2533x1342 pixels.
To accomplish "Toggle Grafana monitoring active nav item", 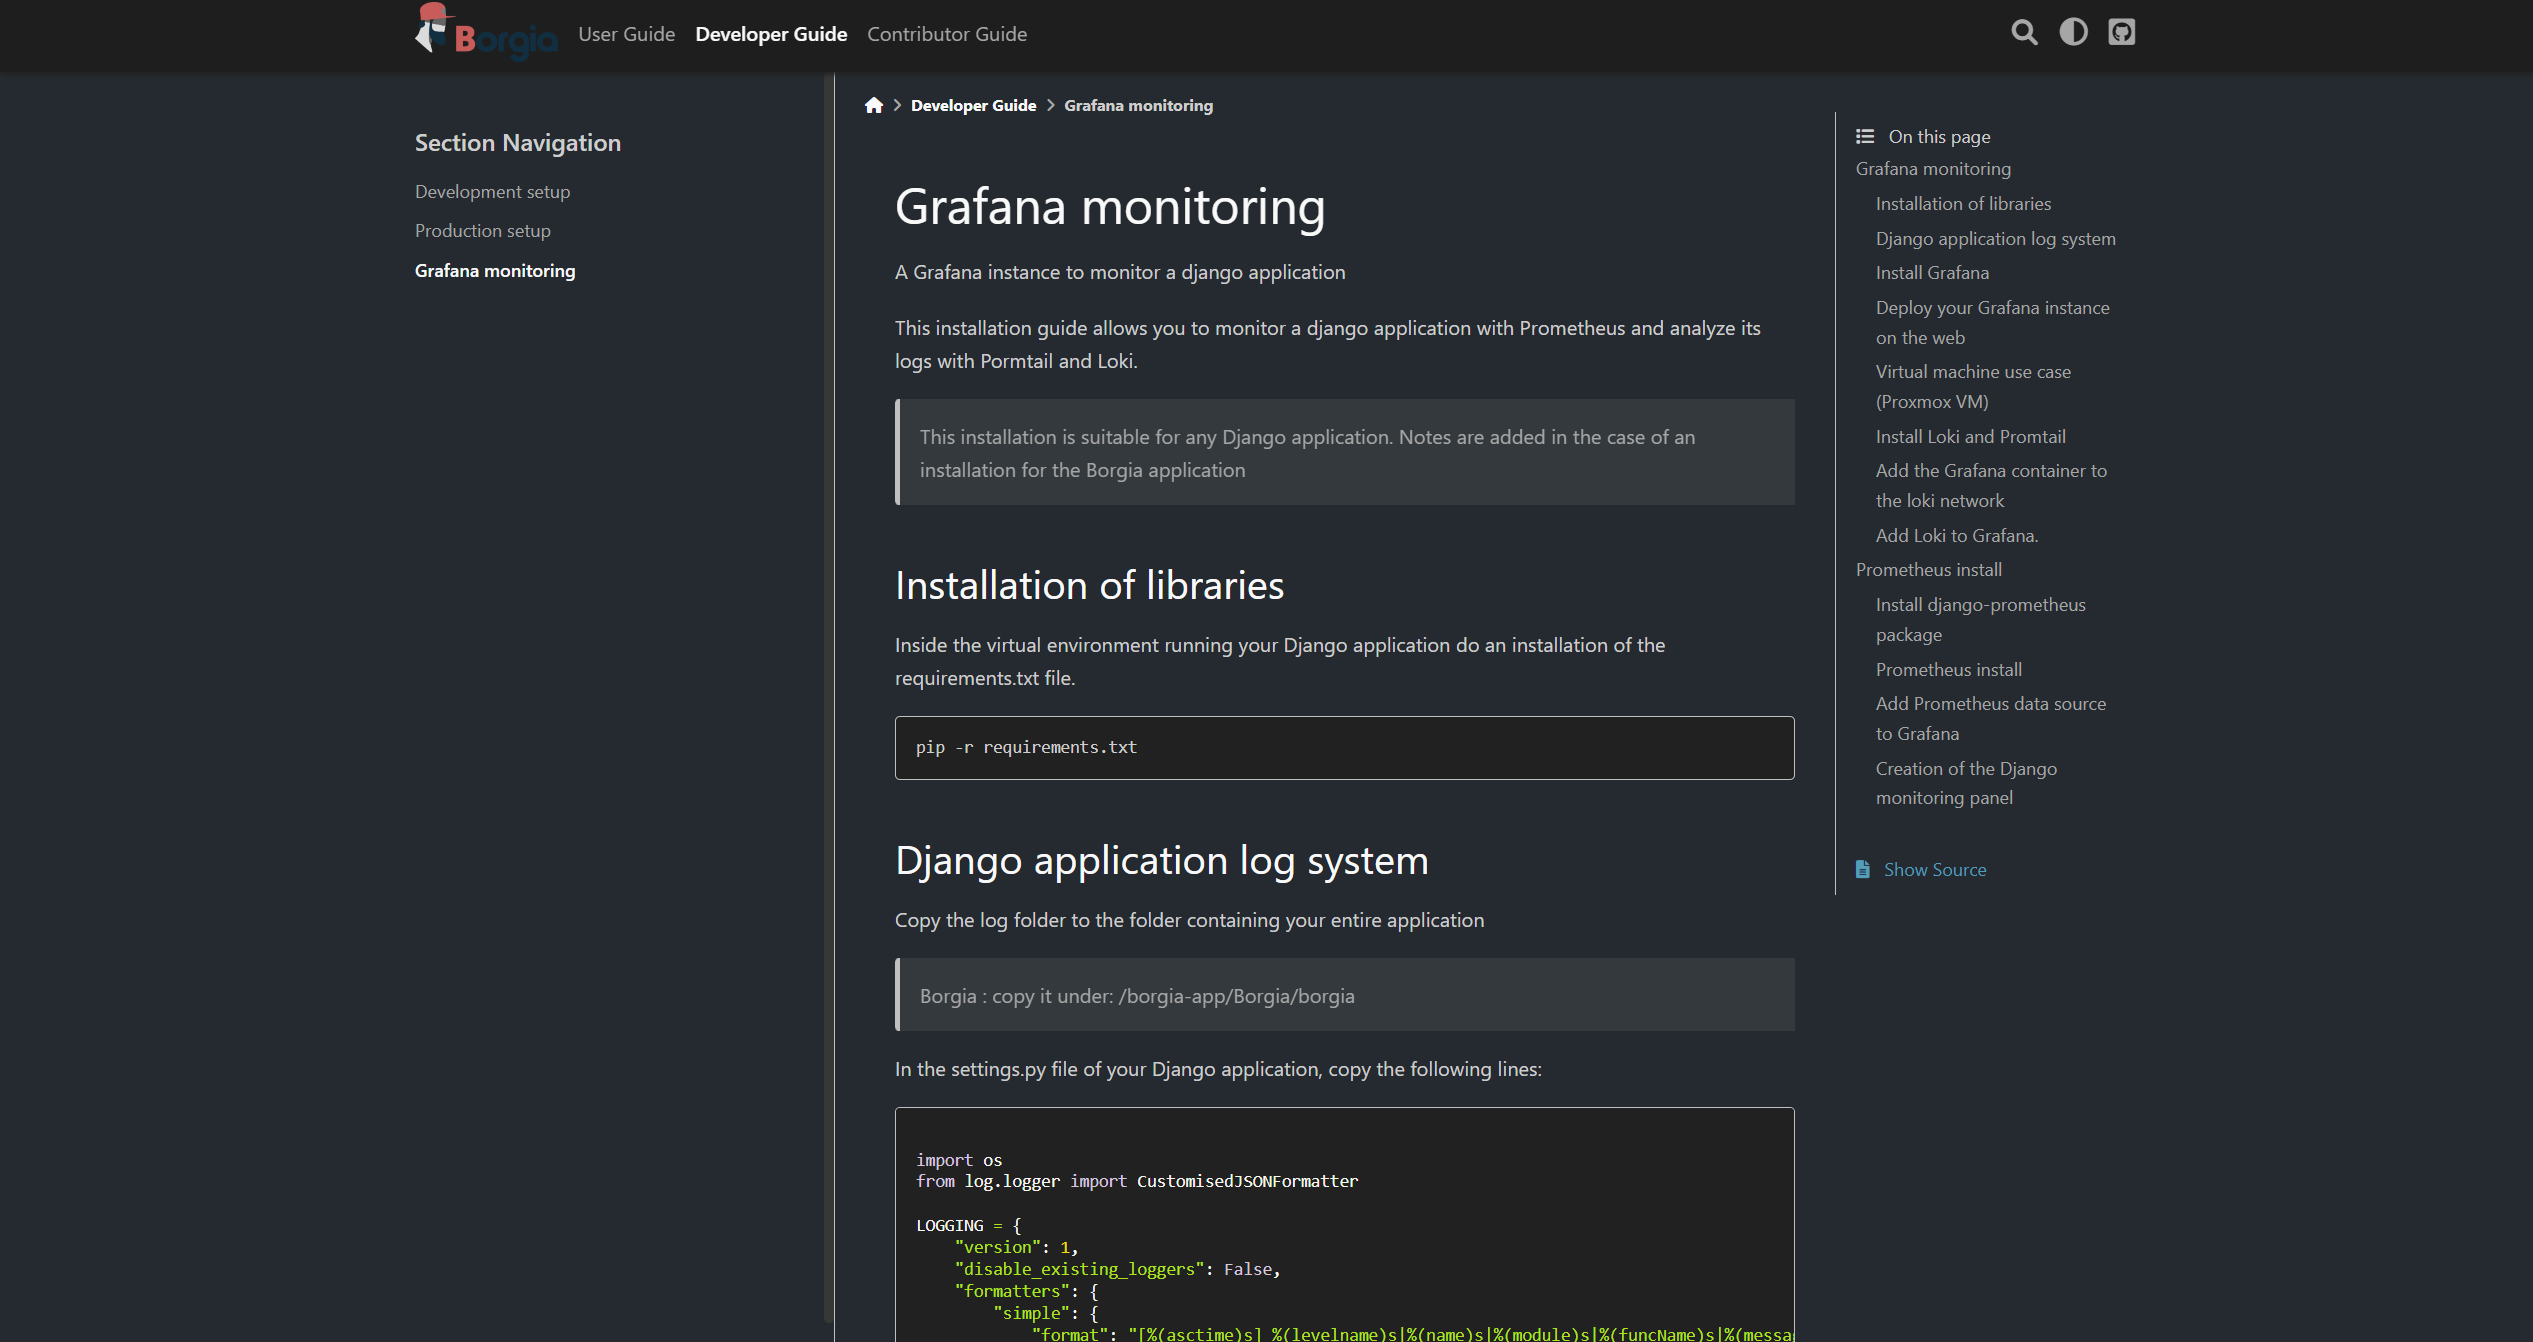I will pyautogui.click(x=496, y=270).
